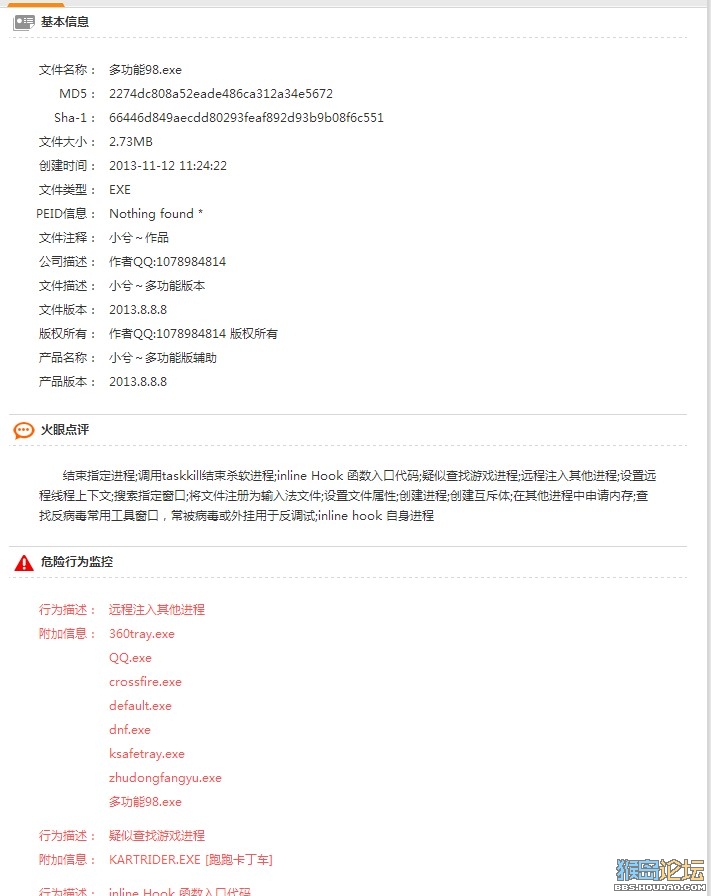Click the ksafetray.exe entry
Screen dimensions: 711x896
pos(147,754)
